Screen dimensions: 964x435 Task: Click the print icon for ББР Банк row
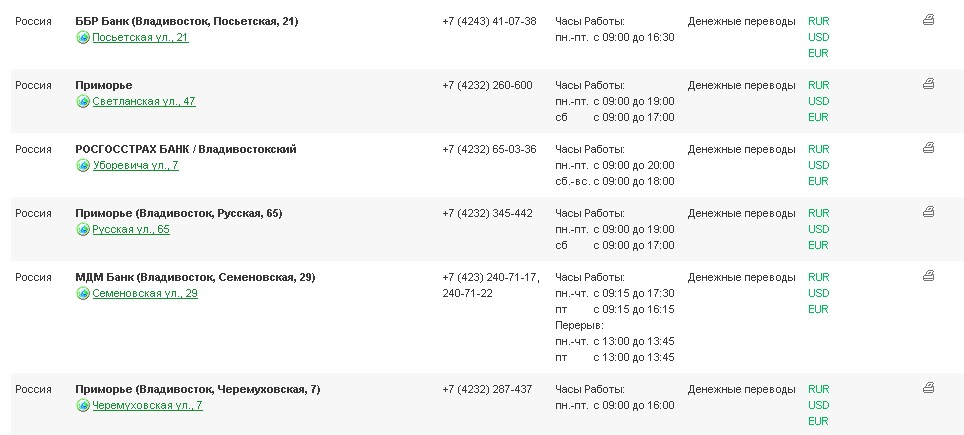(x=928, y=20)
